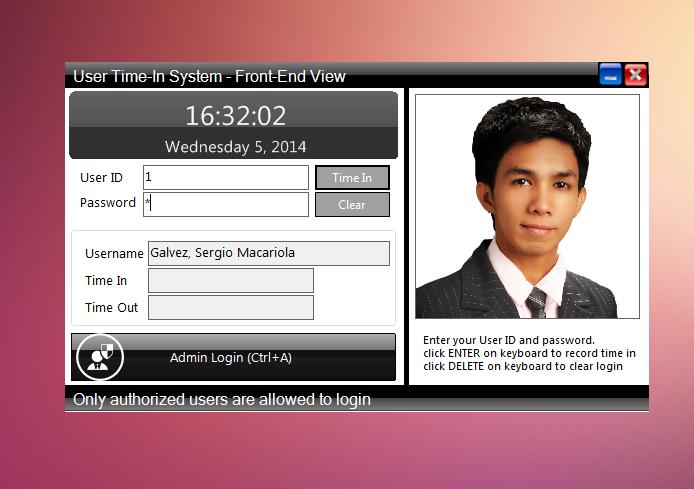Screen dimensions: 694x489
Task: Open Admin Login (Ctrl+A) bar
Action: coord(233,357)
